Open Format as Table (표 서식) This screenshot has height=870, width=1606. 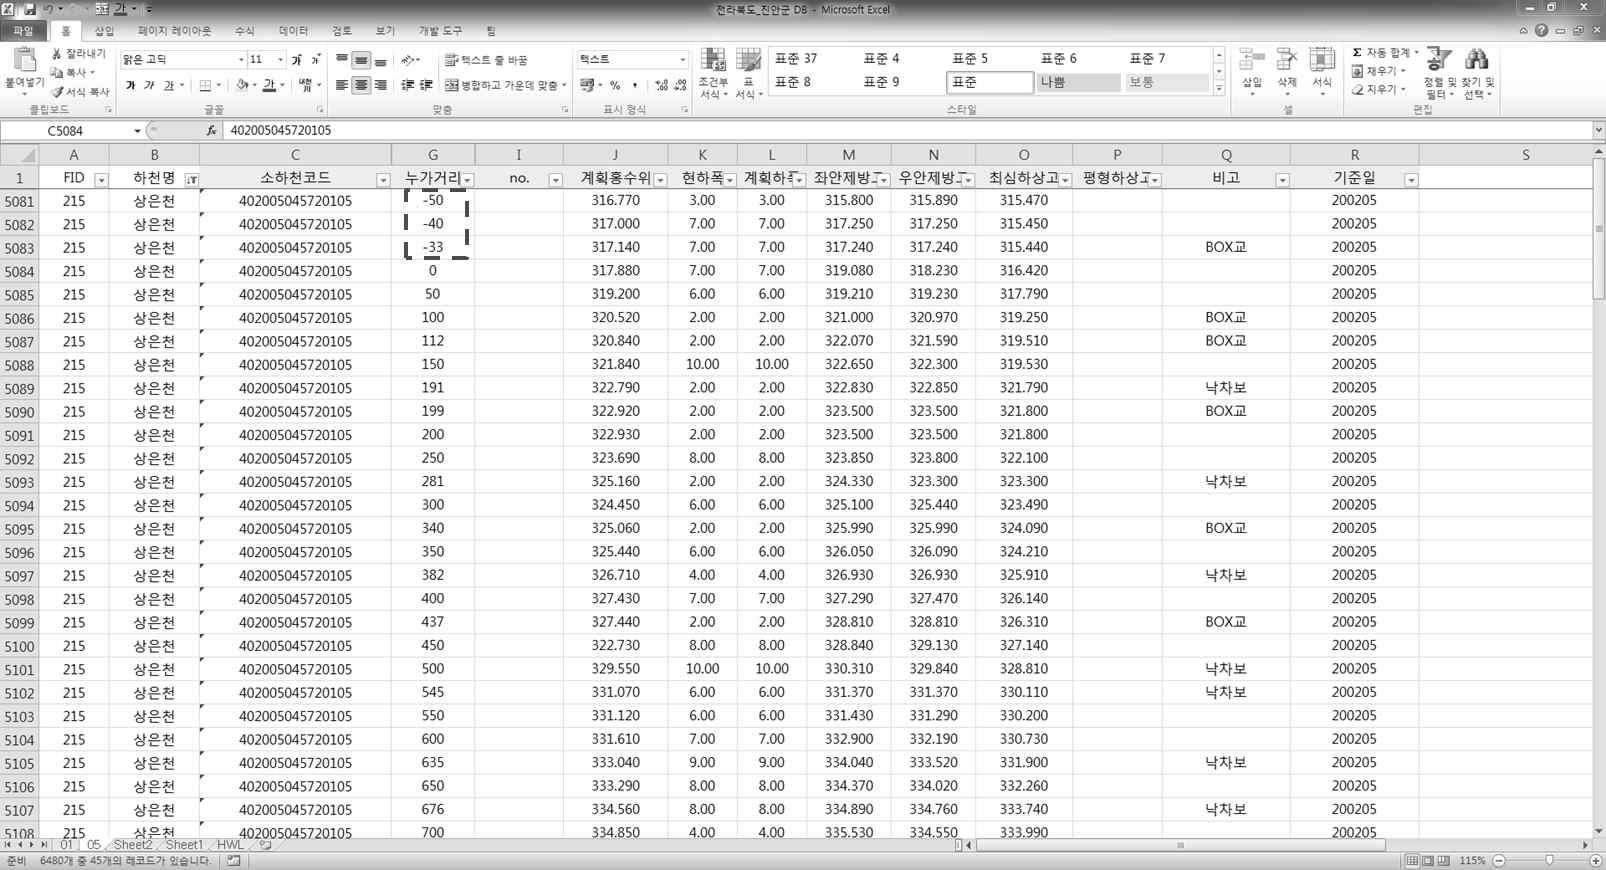click(748, 73)
